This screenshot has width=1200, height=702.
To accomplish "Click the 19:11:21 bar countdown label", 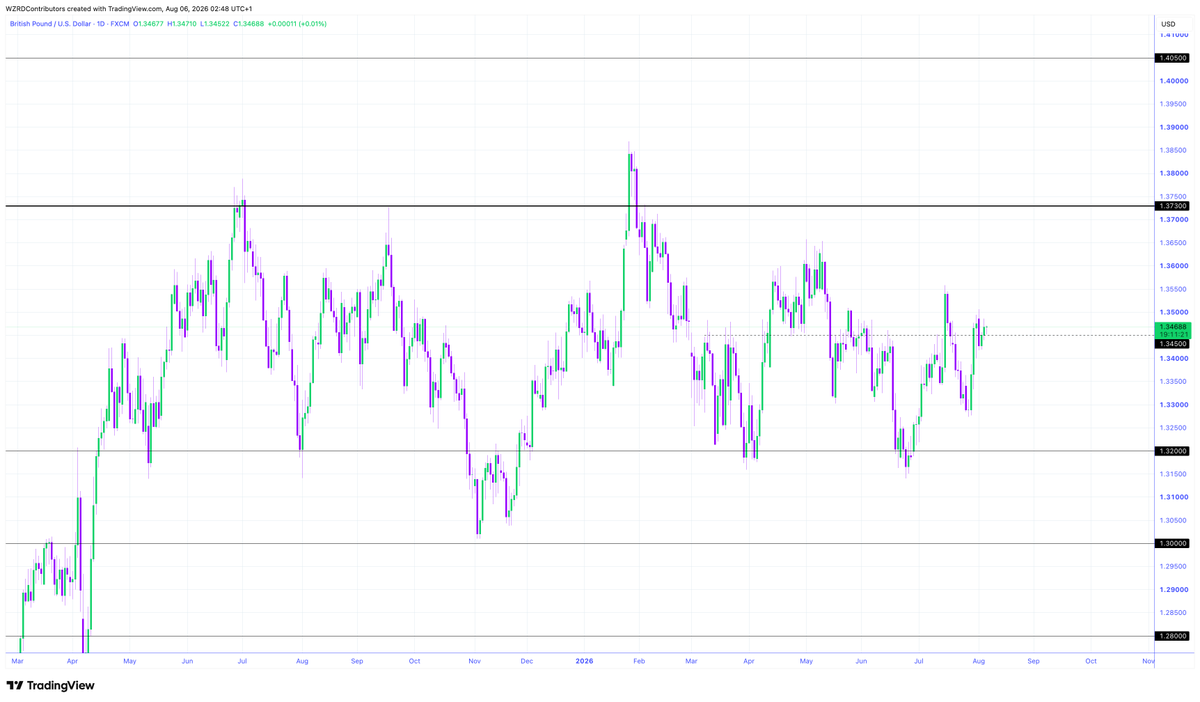I will point(1172,335).
